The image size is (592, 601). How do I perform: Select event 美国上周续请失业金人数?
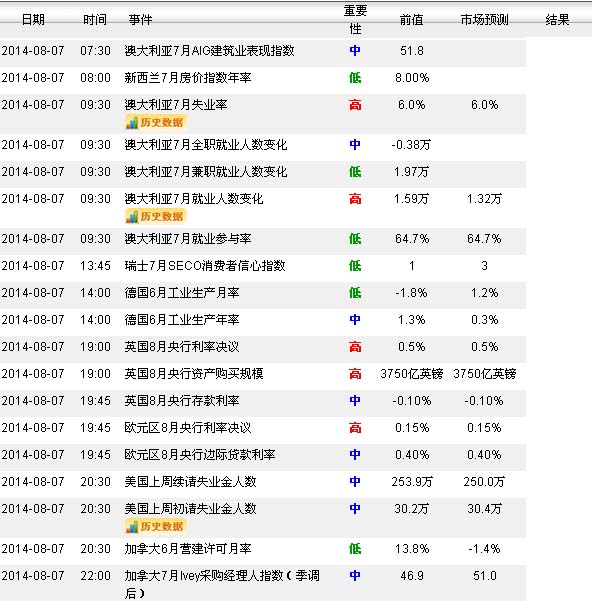(190, 482)
